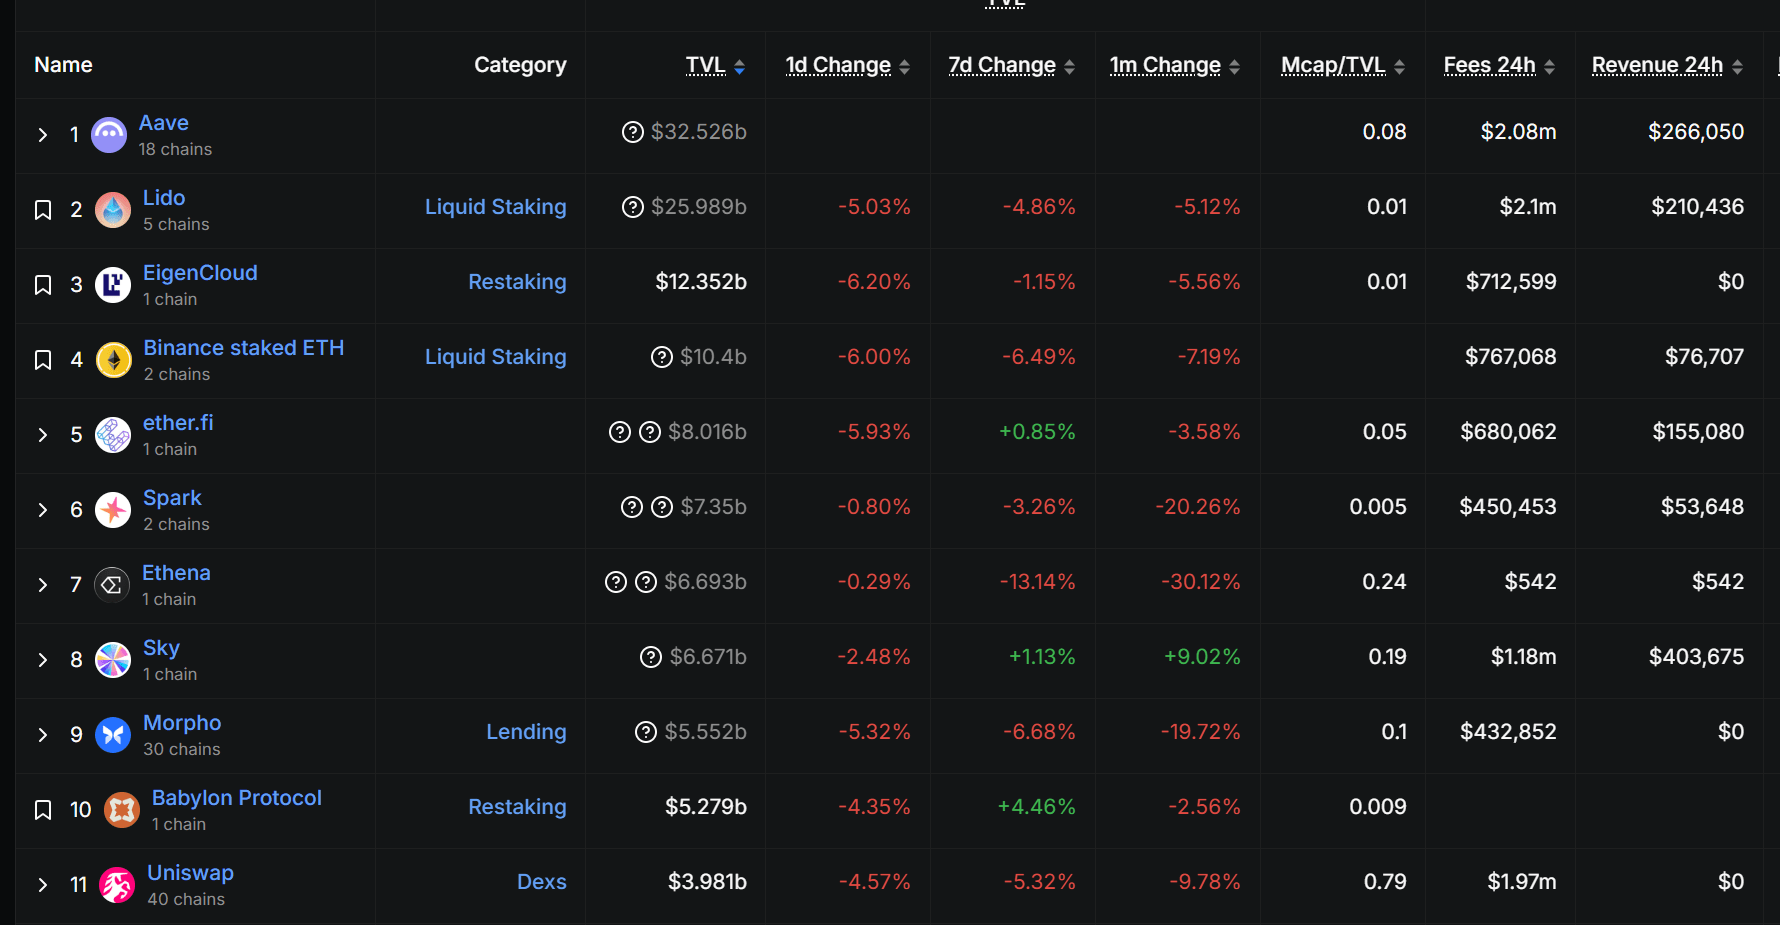Bookmark the EigenCloud protocol row

click(x=43, y=285)
